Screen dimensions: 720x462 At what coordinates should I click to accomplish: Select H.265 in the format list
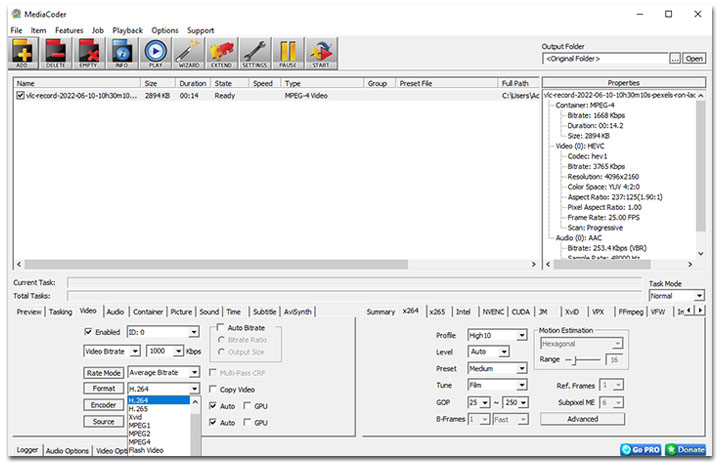point(138,408)
